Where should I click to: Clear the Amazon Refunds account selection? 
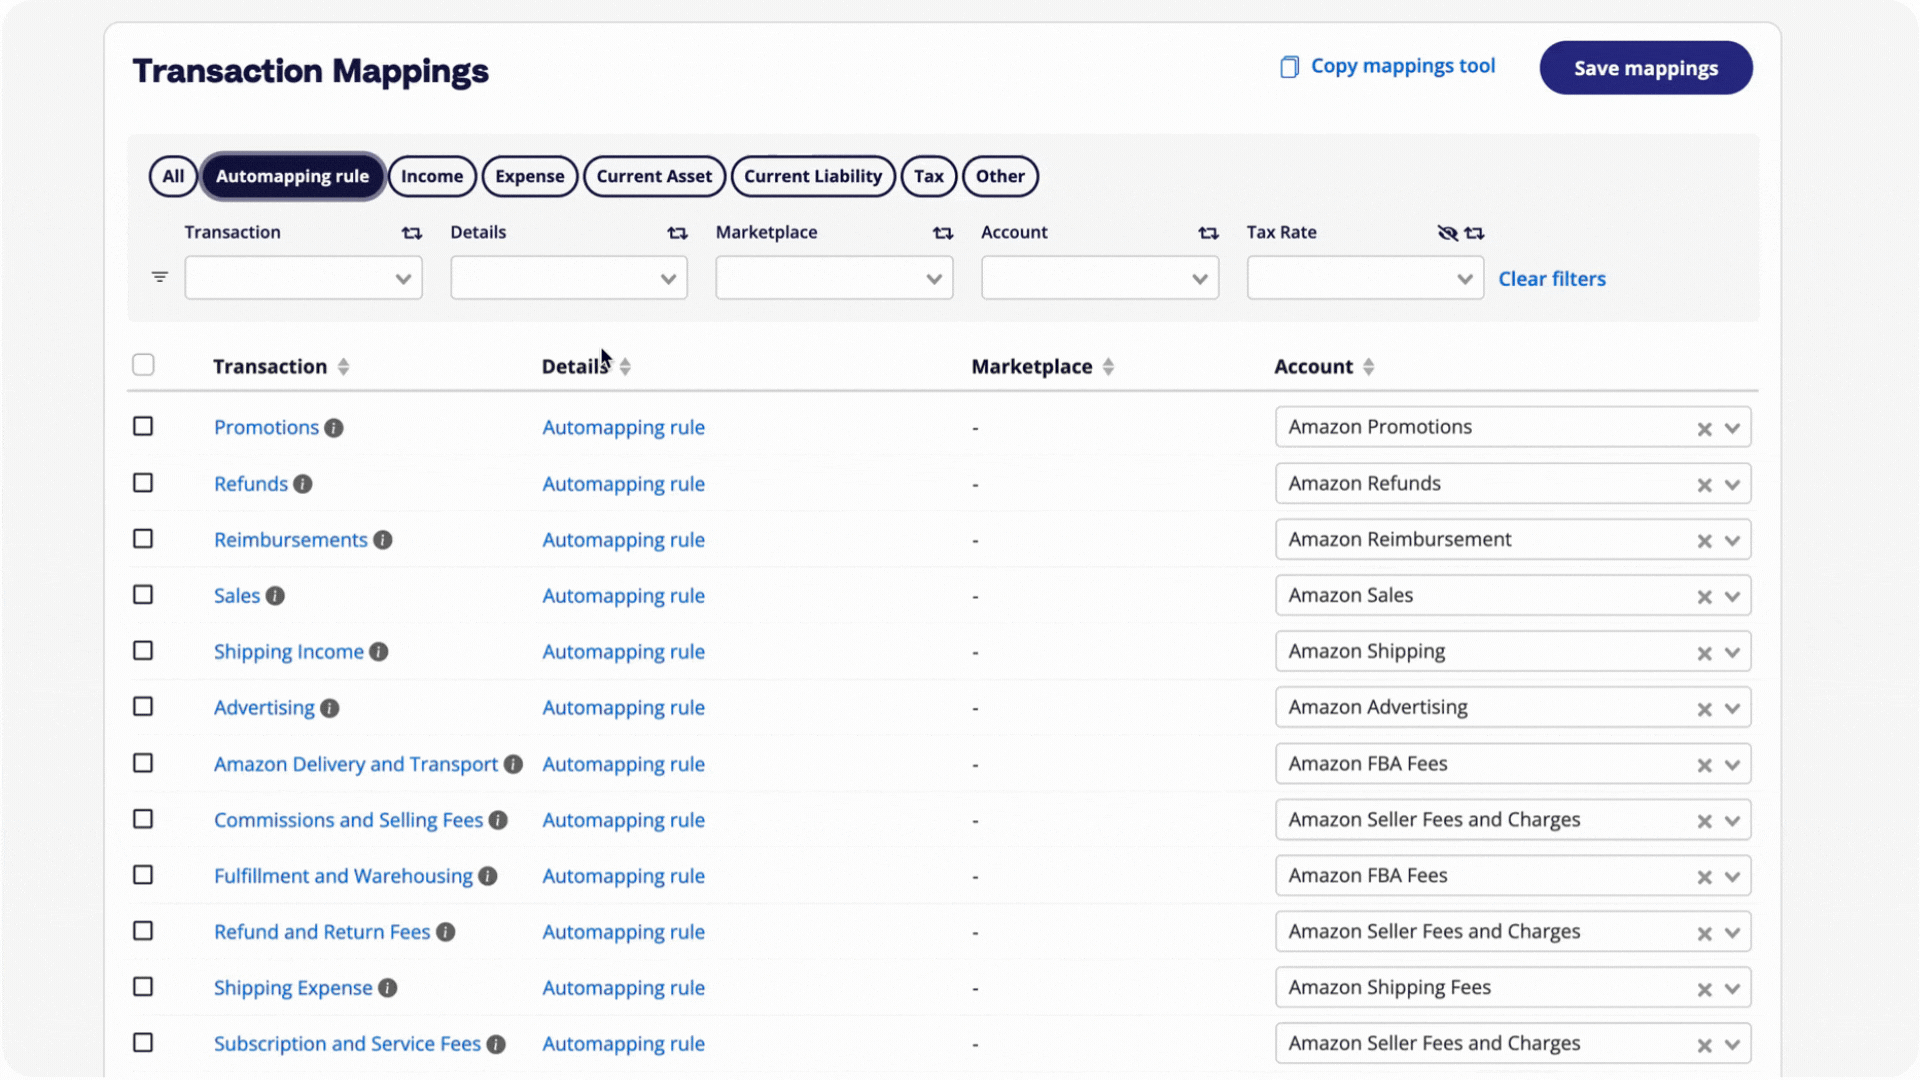[x=1704, y=485]
